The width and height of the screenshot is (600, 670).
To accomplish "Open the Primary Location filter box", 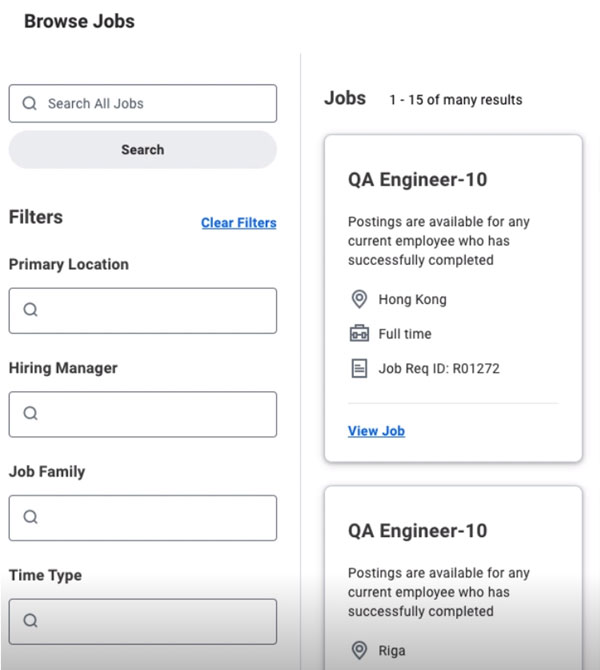I will click(143, 311).
